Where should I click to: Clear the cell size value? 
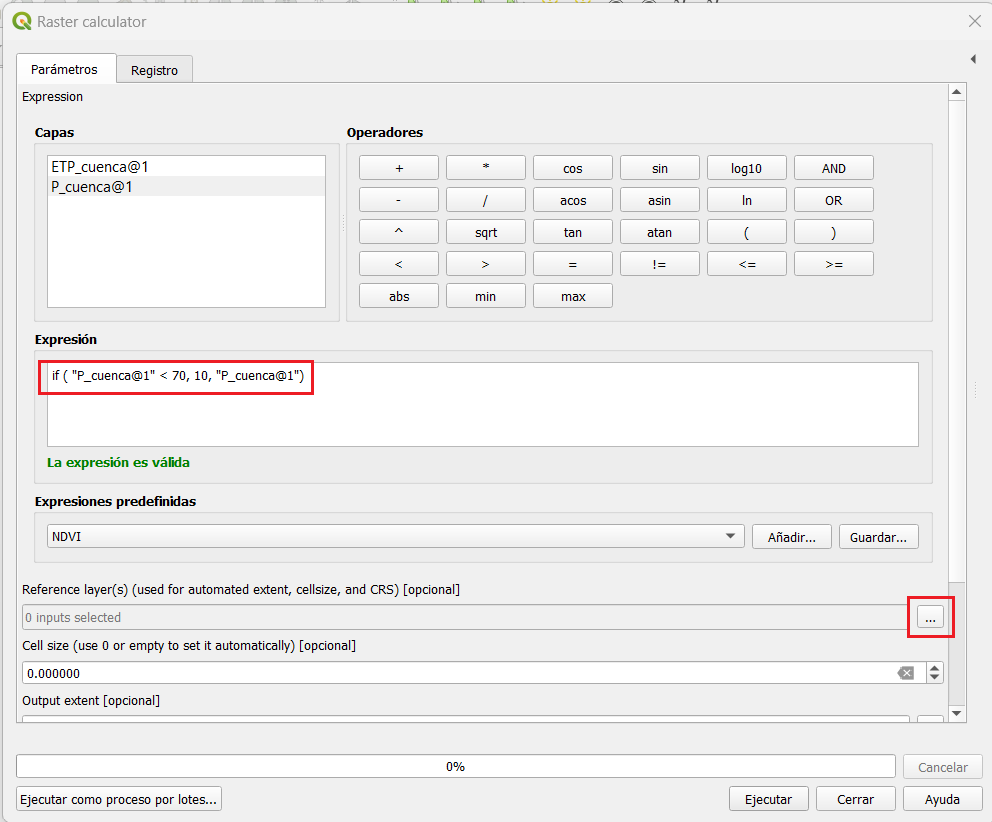[x=906, y=673]
